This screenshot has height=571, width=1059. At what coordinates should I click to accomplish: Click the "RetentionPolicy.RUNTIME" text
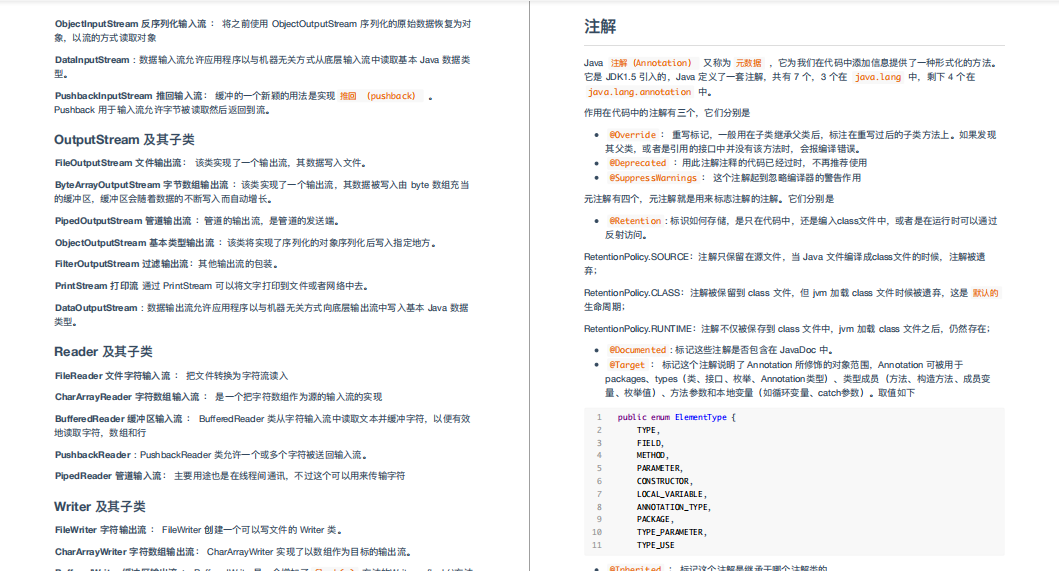(638, 328)
